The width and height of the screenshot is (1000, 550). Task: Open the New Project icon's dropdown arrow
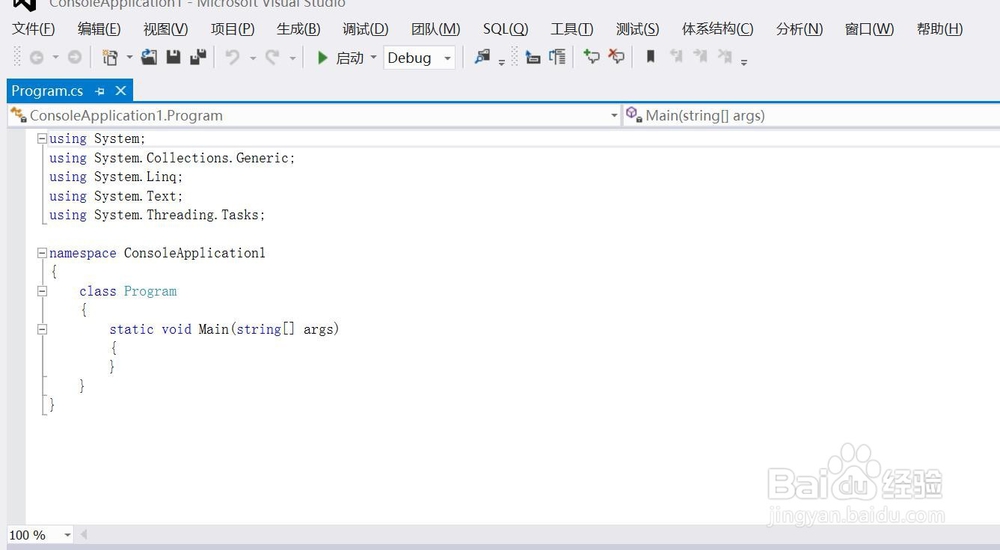click(129, 57)
